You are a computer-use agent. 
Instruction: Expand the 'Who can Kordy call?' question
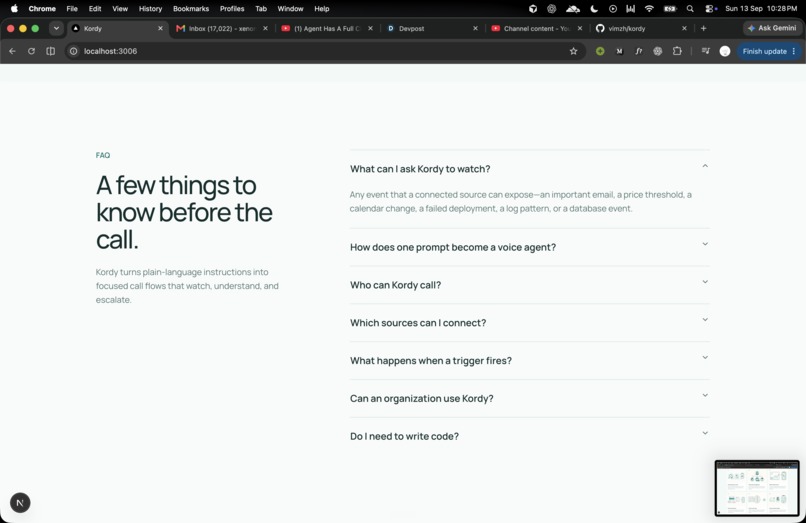point(529,285)
